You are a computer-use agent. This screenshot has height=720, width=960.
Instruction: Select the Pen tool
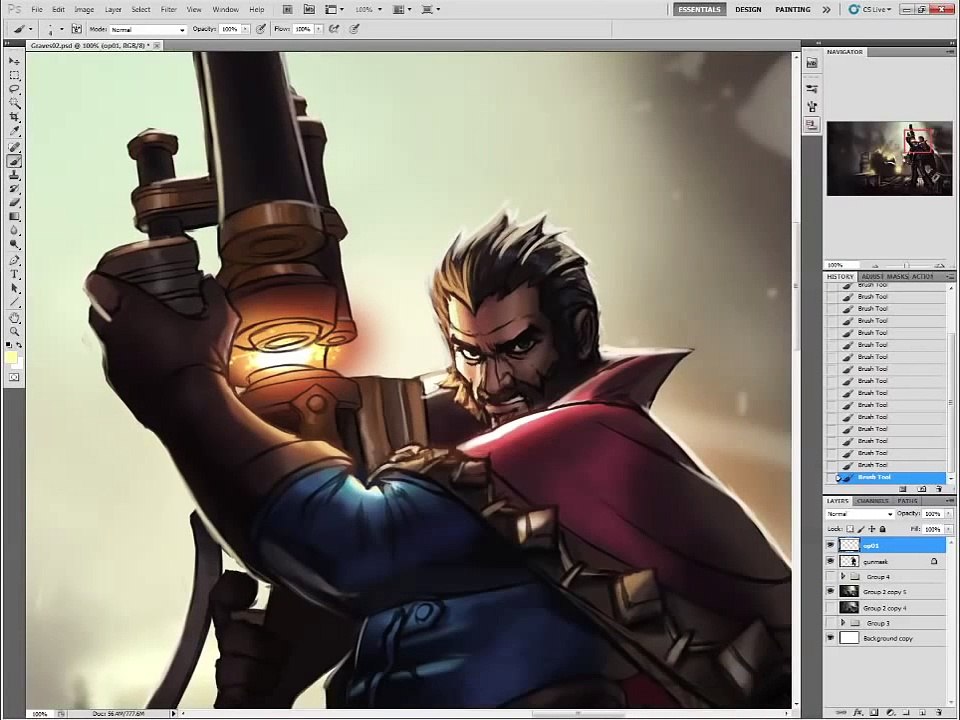14,260
